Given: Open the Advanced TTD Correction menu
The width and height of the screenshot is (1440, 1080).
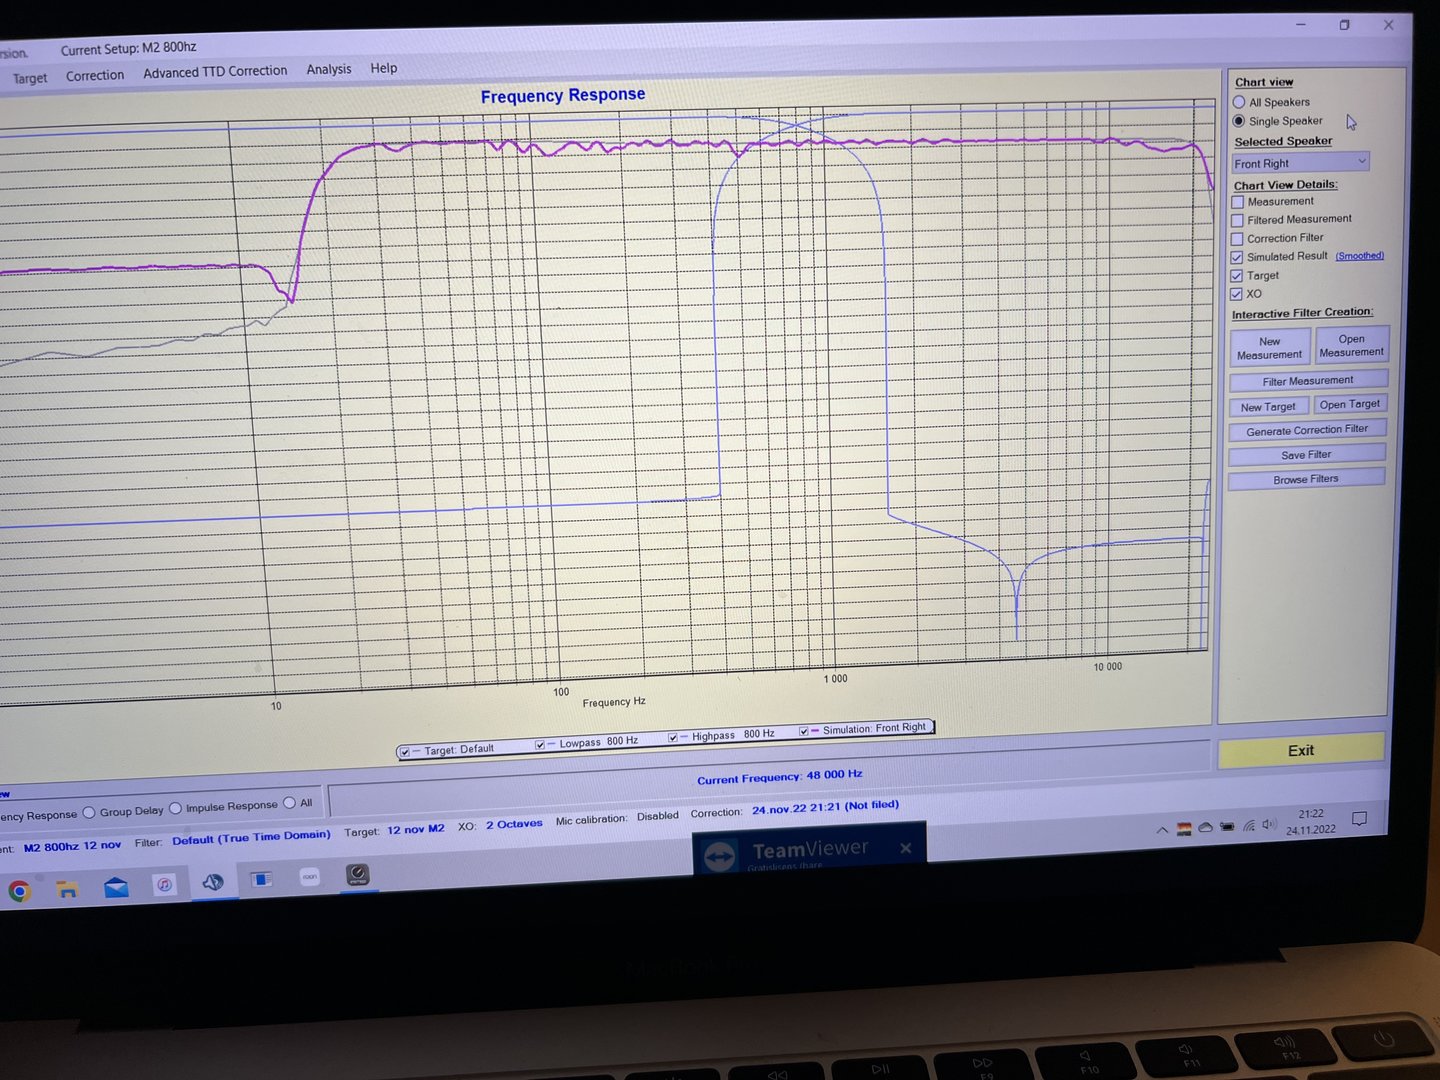Looking at the screenshot, I should tap(215, 72).
